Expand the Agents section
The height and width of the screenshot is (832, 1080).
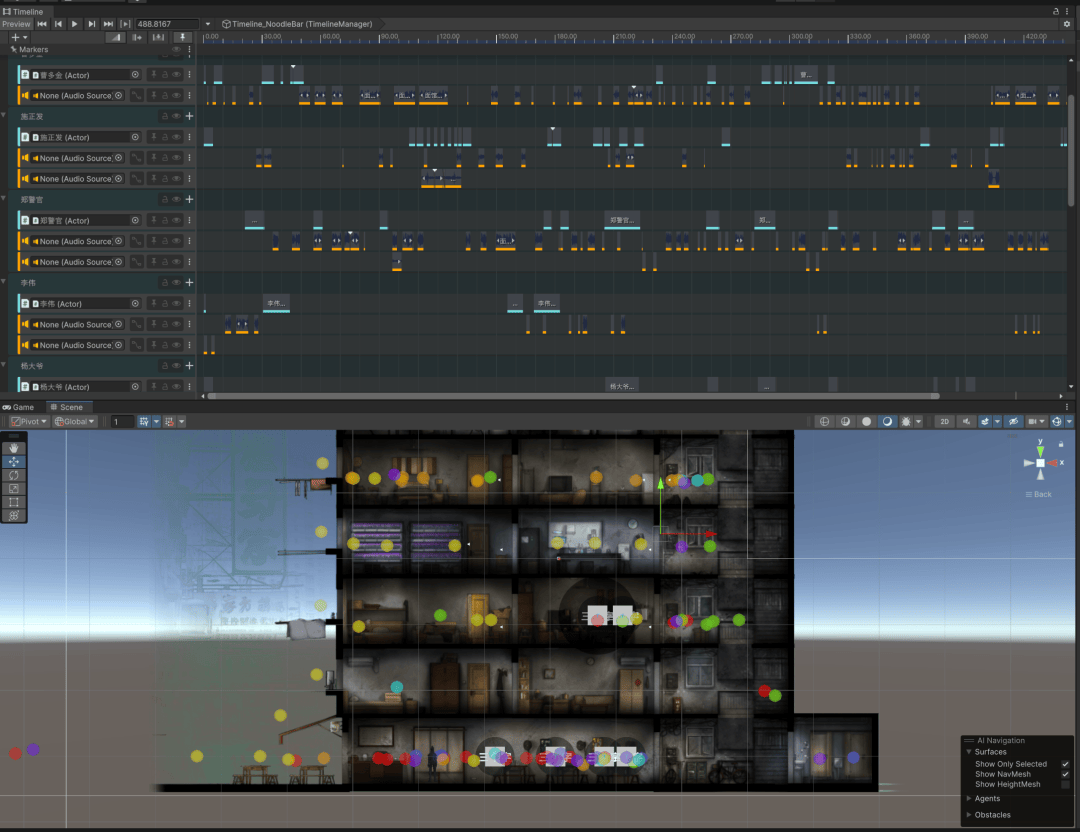[969, 798]
